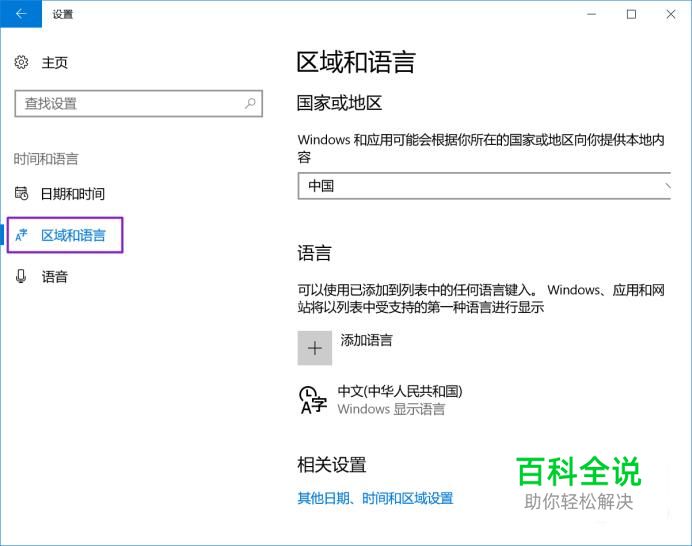Screen dimensions: 692x546
Task: Click Windows 显示语言 subtitle text
Action: point(391,409)
